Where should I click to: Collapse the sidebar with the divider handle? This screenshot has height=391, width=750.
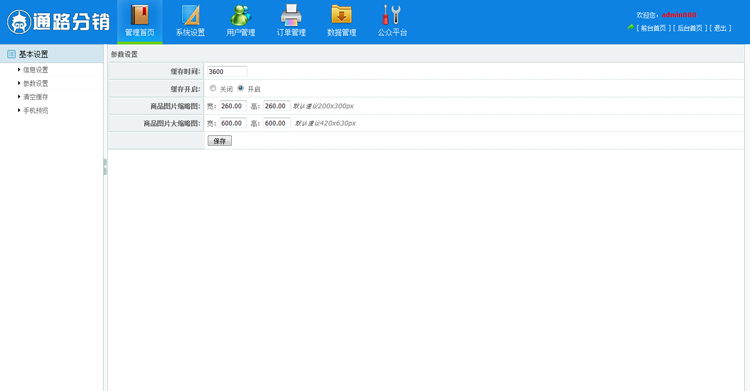tap(105, 167)
